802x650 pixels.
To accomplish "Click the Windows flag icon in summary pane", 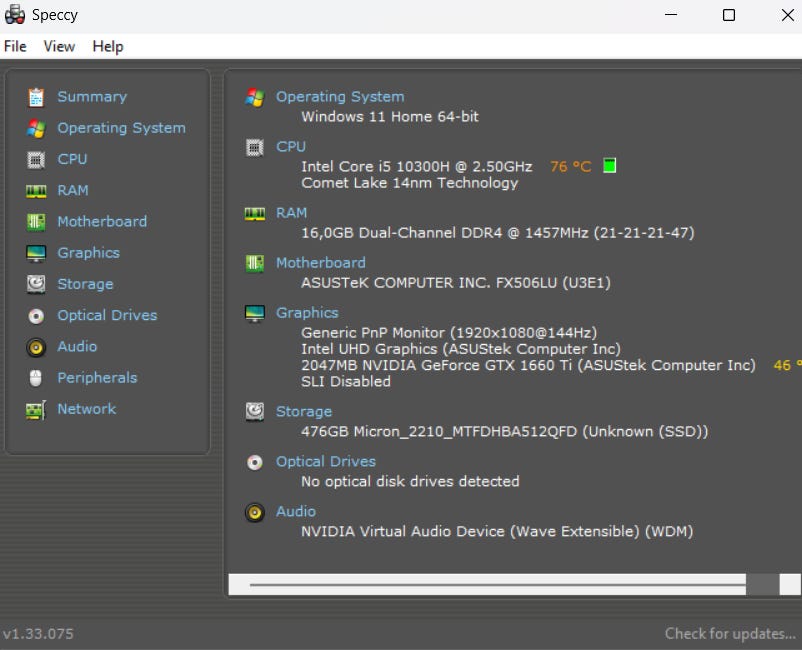I will coord(255,97).
